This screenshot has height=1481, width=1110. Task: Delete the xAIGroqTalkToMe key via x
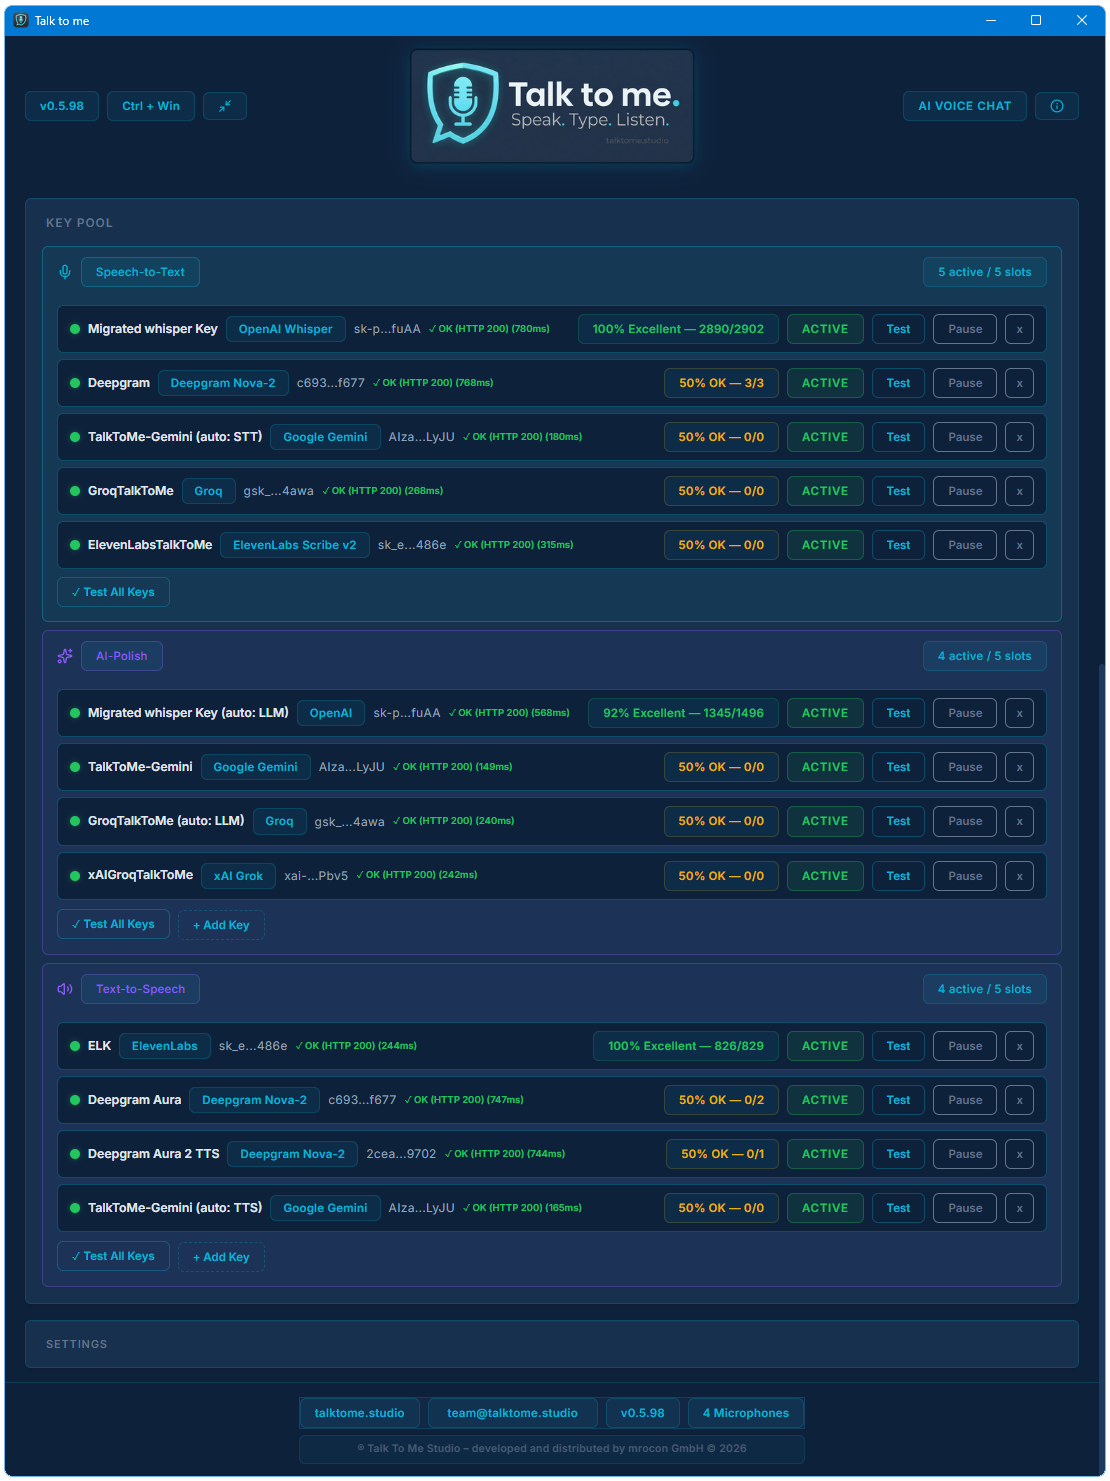[x=1019, y=876]
